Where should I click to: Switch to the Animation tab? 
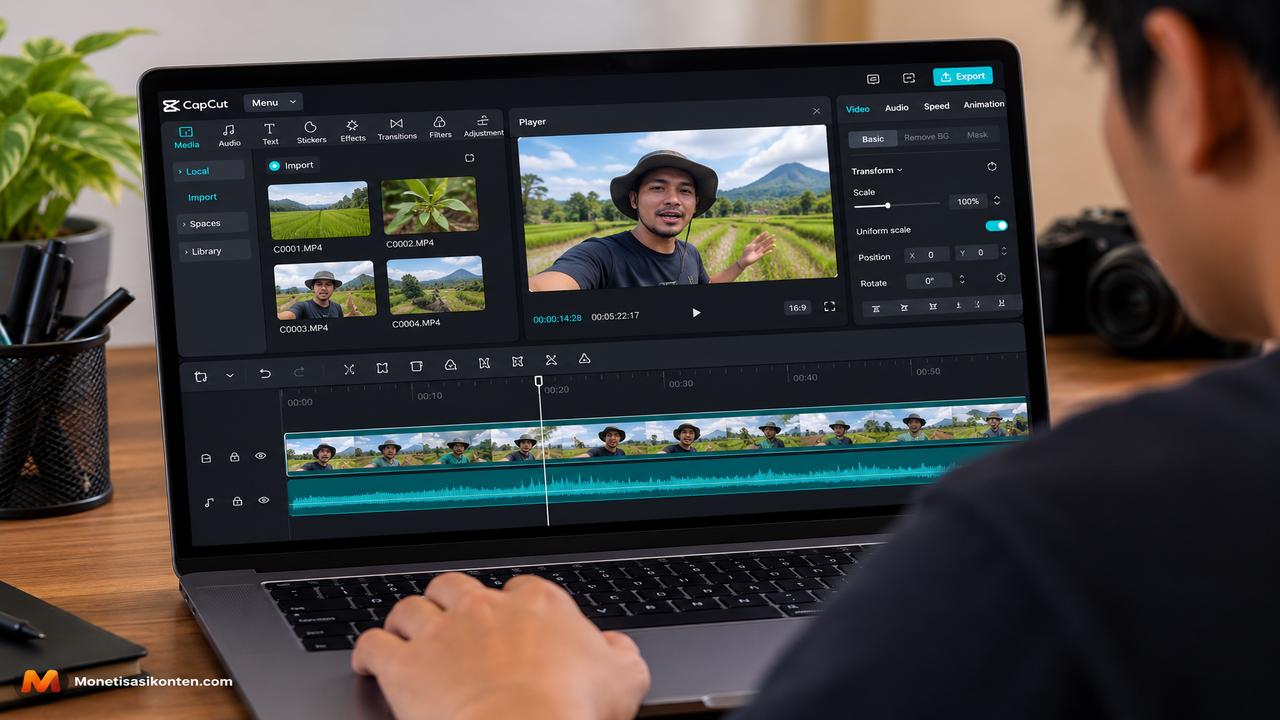click(x=984, y=104)
